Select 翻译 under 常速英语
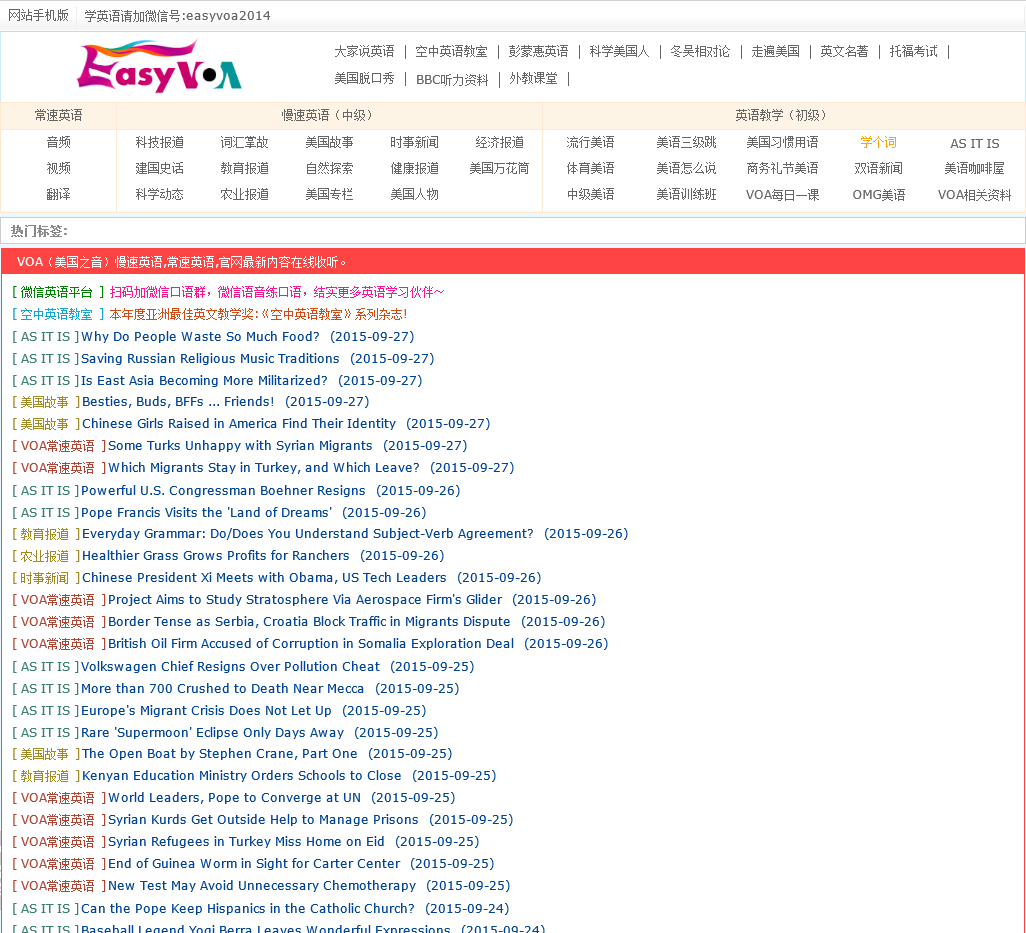 [58, 194]
